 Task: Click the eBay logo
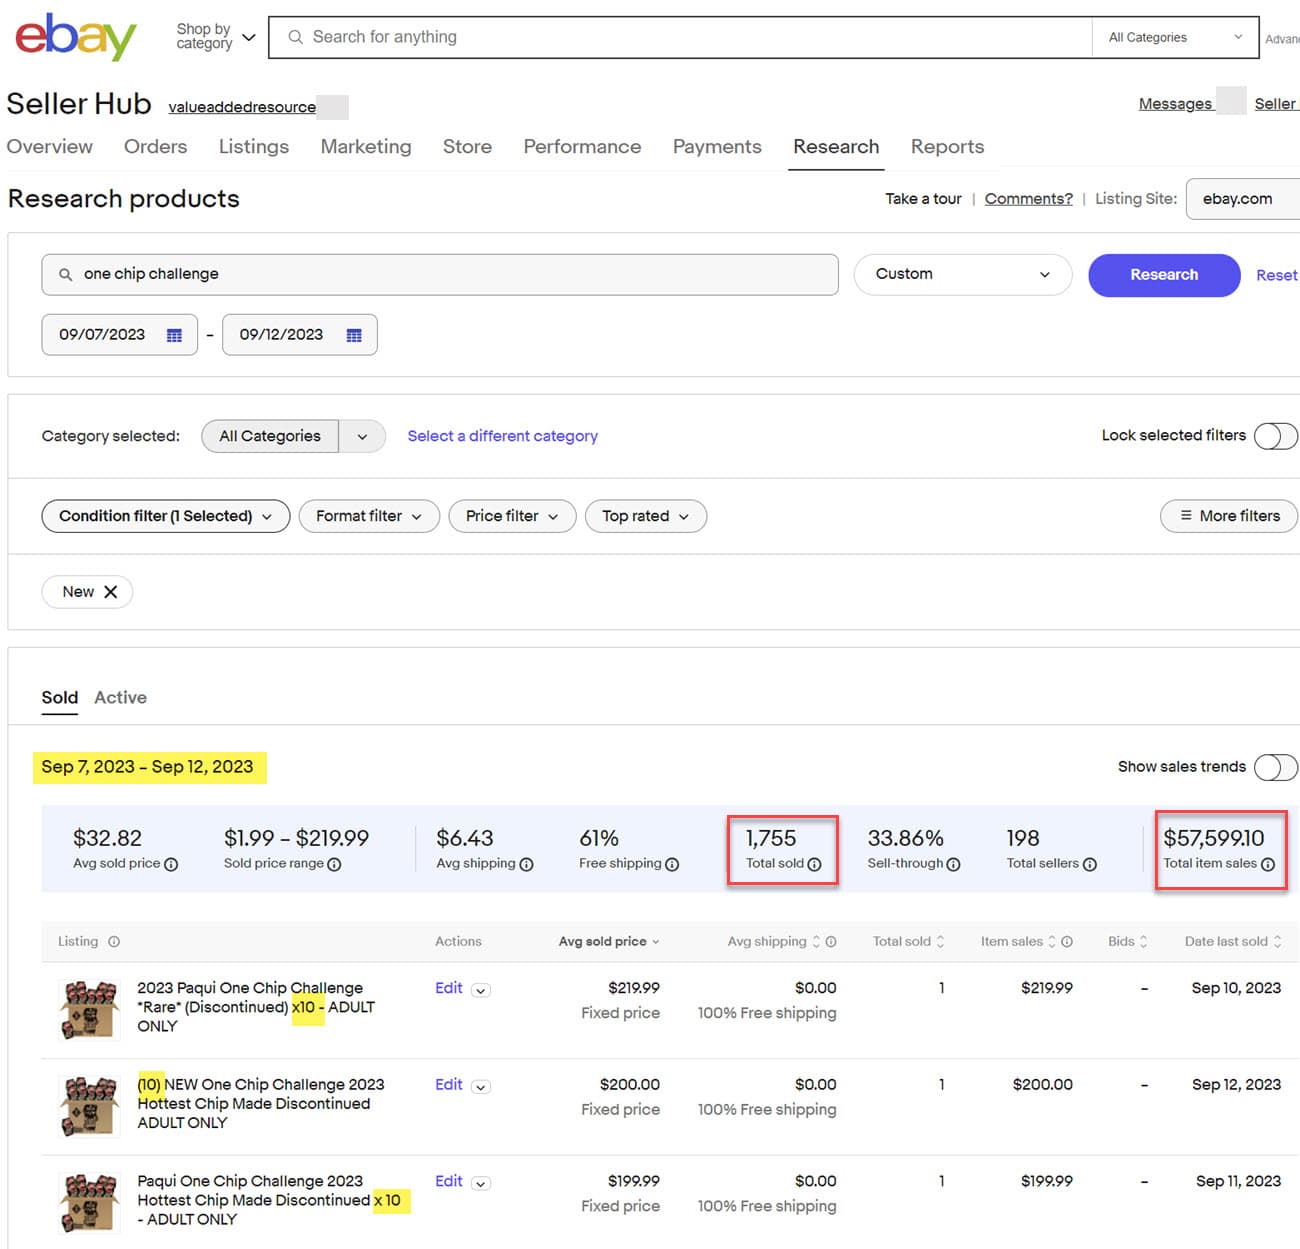pyautogui.click(x=76, y=37)
